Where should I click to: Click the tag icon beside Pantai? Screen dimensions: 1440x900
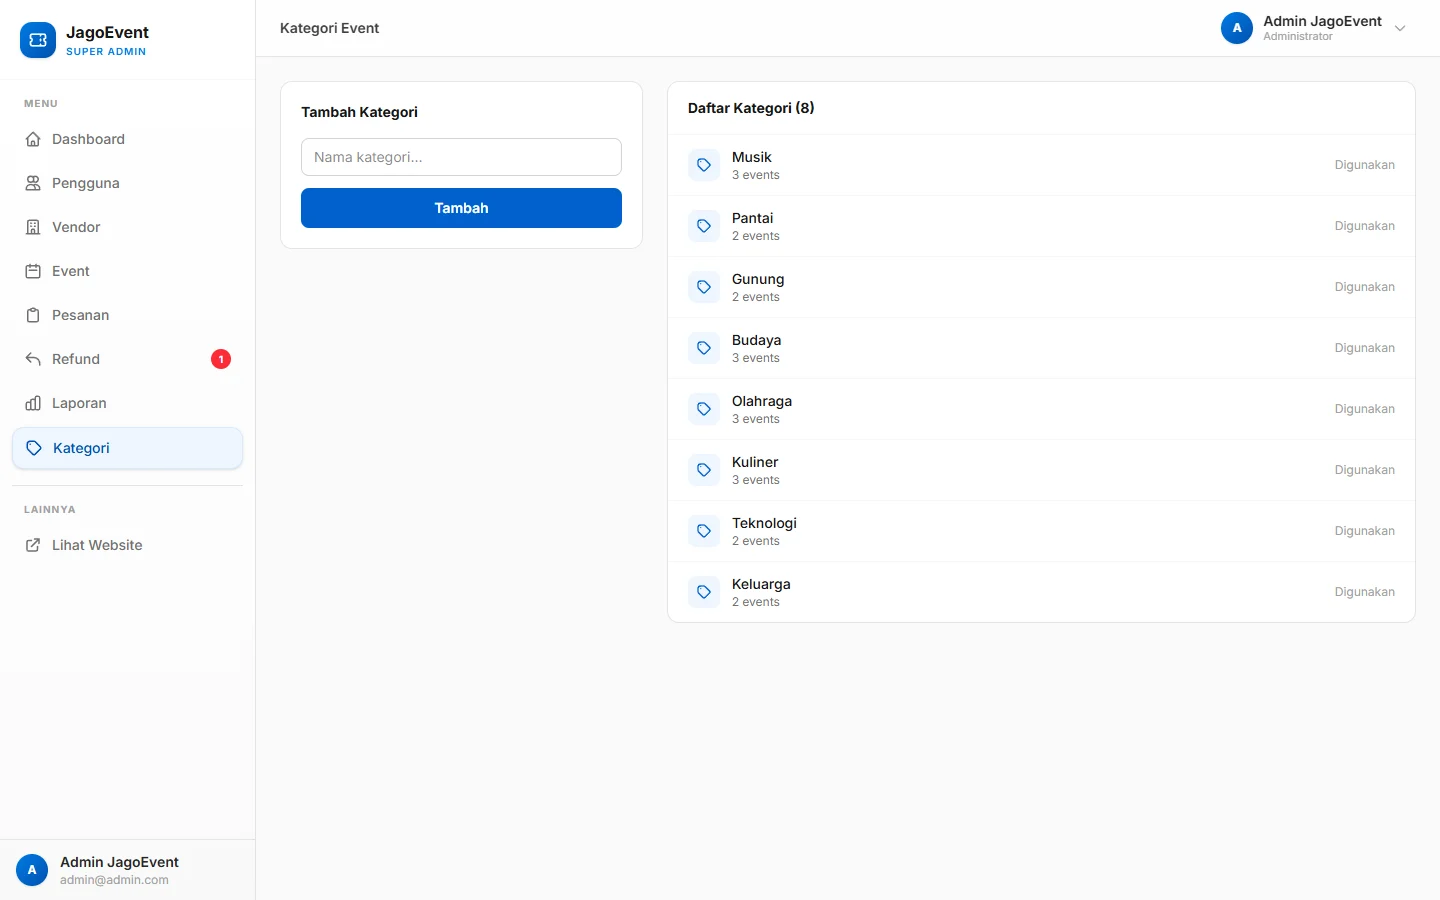[x=704, y=226]
